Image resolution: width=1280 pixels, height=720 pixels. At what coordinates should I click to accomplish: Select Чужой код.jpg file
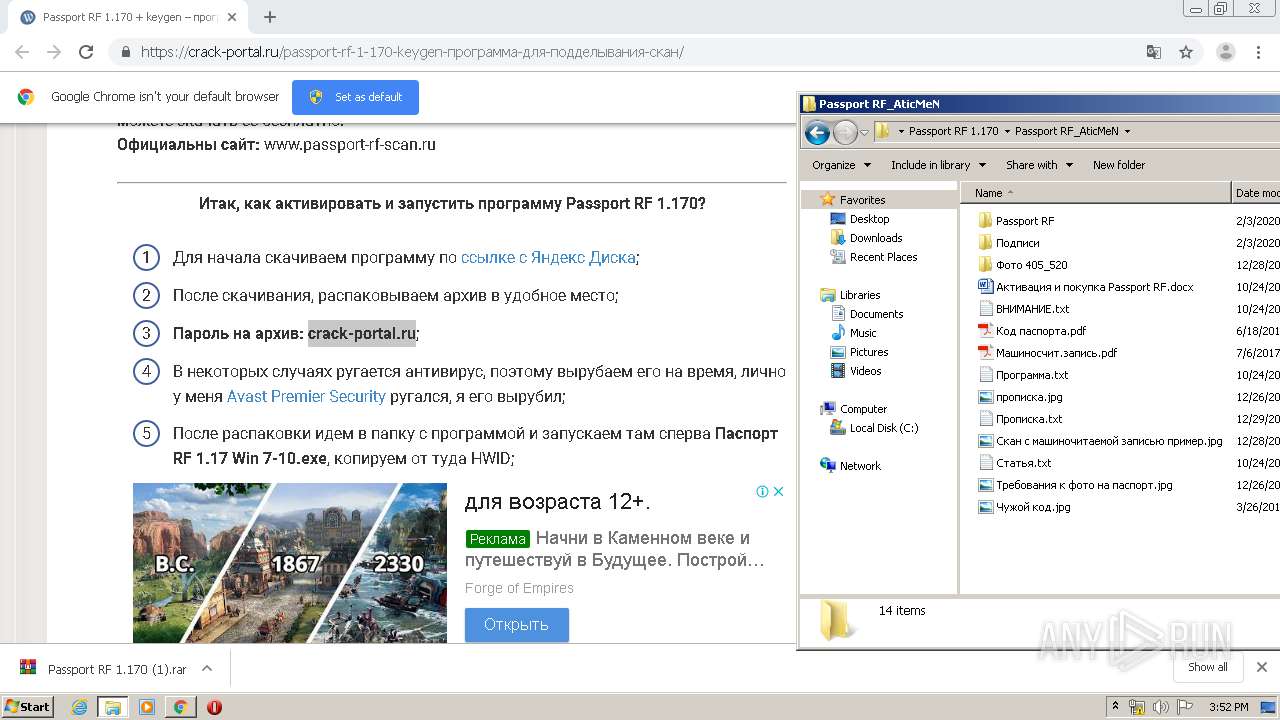point(1033,507)
